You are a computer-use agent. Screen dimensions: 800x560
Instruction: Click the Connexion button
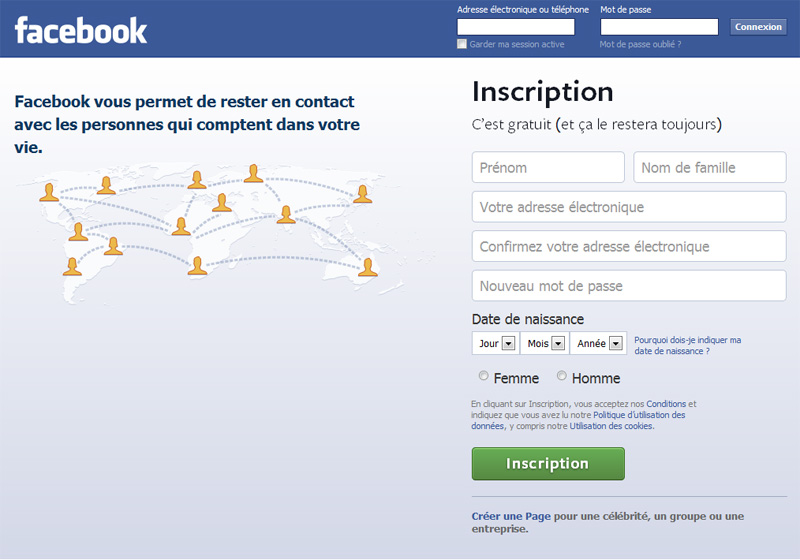(758, 27)
